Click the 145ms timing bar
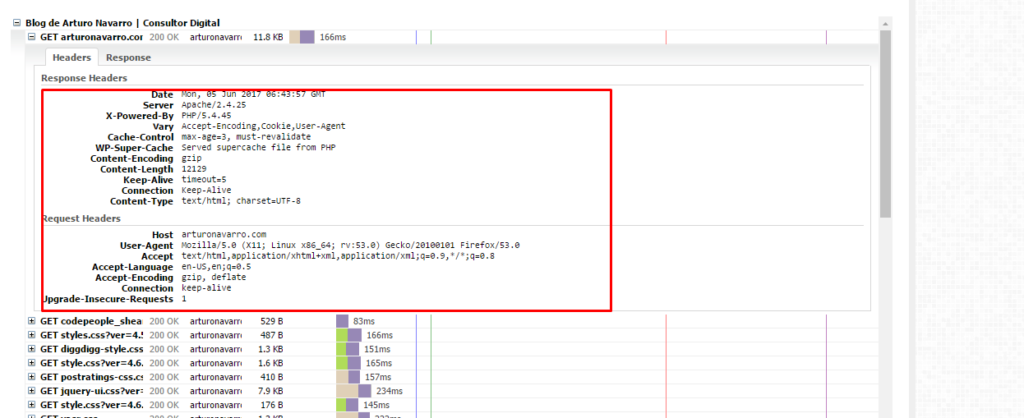Image resolution: width=1024 pixels, height=418 pixels. [x=346, y=405]
